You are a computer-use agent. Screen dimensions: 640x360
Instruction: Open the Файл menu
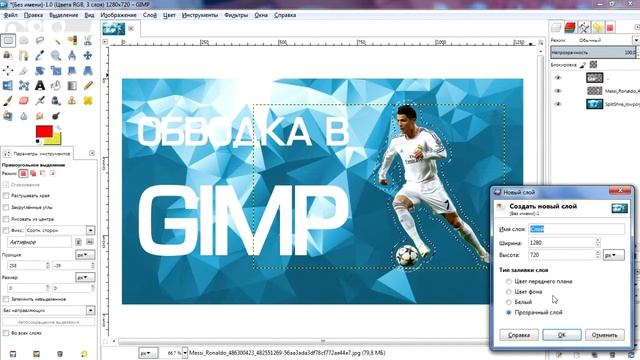pyautogui.click(x=11, y=15)
